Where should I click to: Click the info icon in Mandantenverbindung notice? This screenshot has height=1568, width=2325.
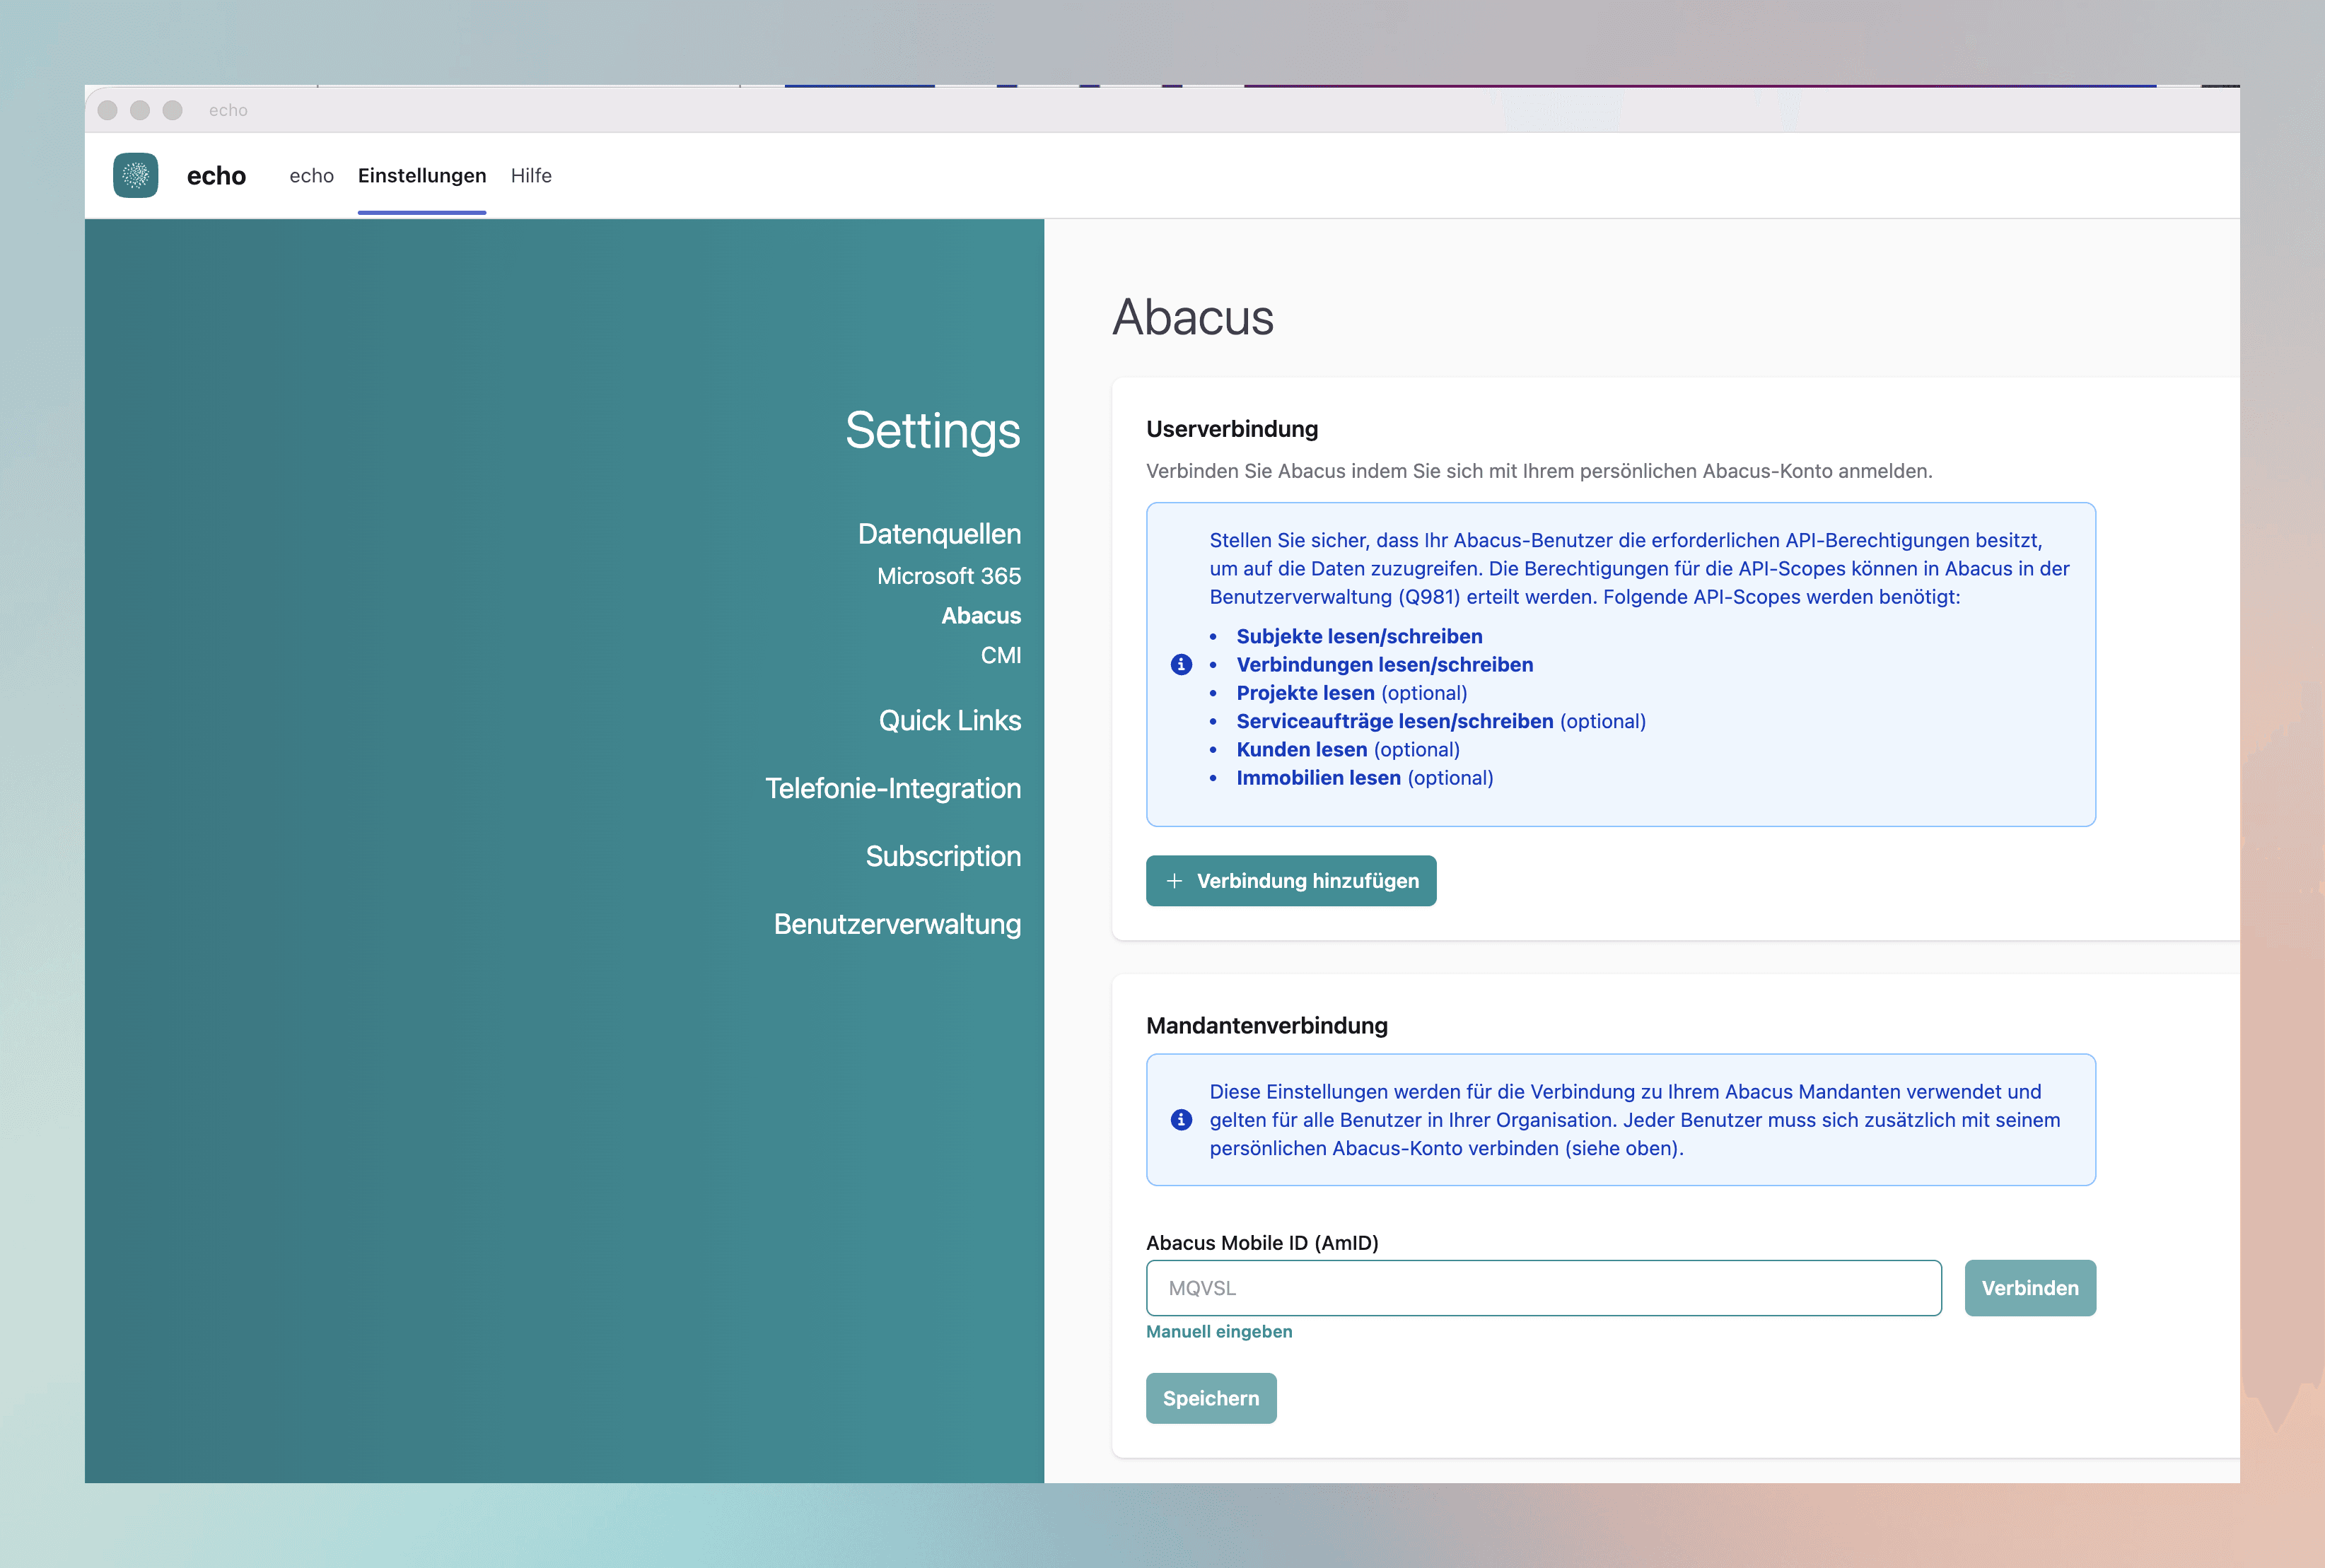pos(1181,1120)
